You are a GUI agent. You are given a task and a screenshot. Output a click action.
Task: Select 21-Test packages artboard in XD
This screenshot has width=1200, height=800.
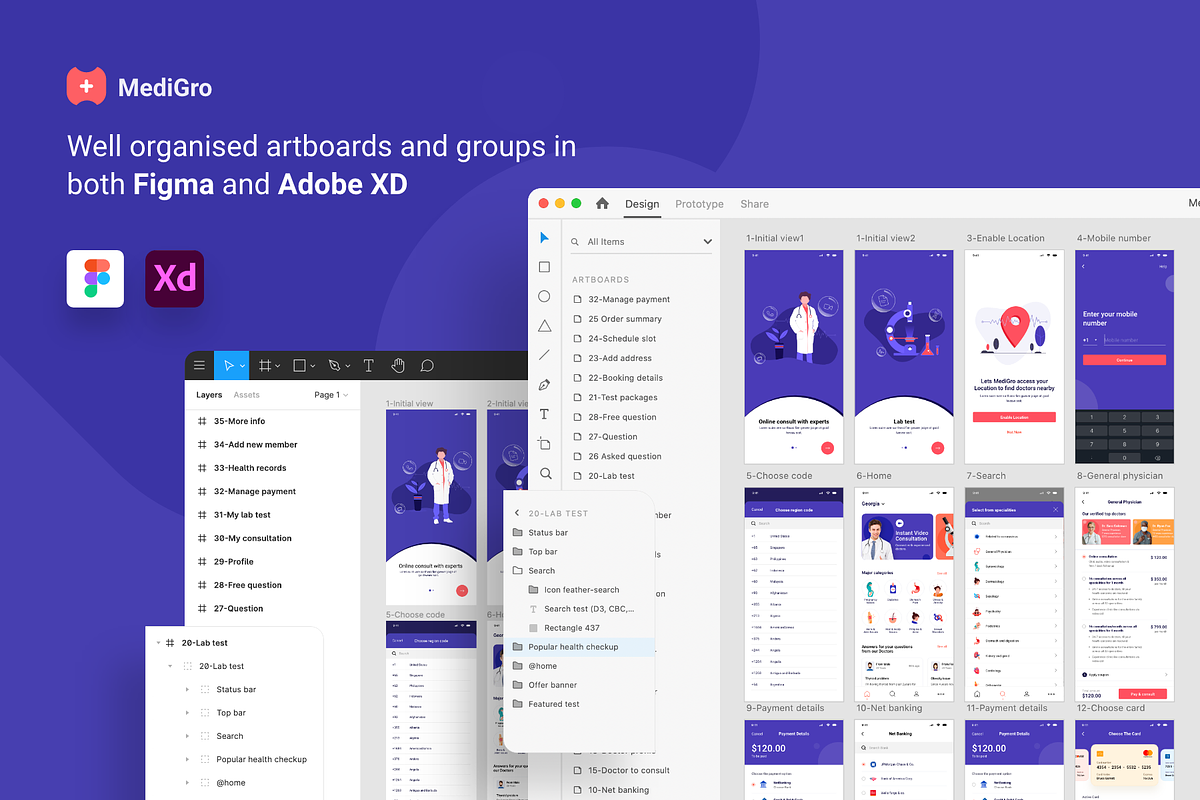coord(623,397)
